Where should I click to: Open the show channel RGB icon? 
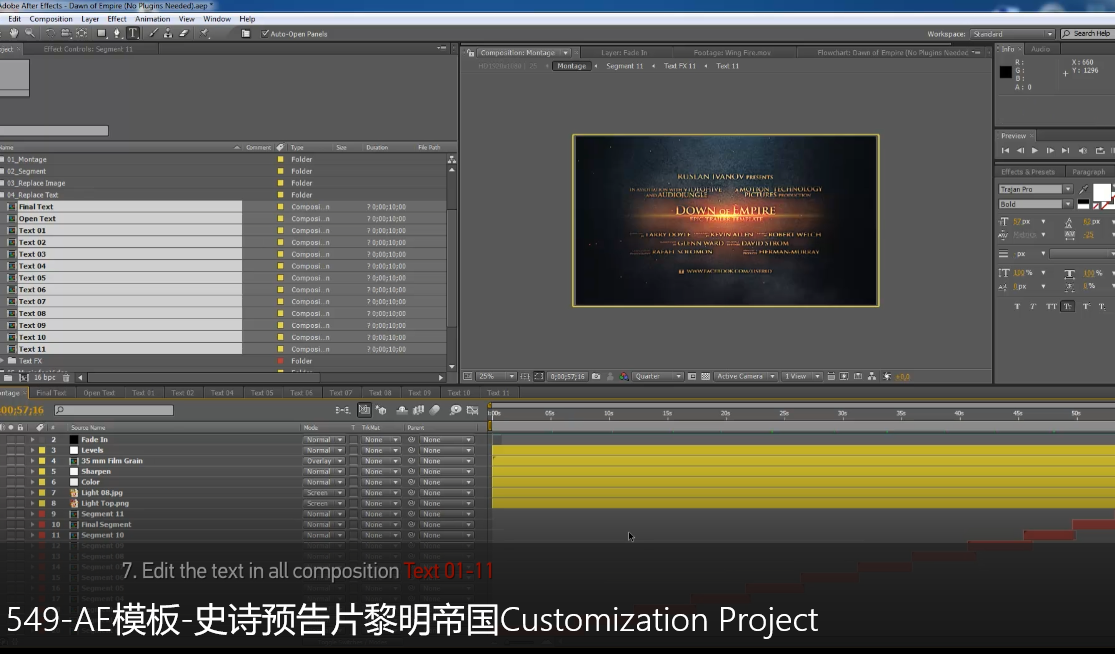(x=623, y=376)
